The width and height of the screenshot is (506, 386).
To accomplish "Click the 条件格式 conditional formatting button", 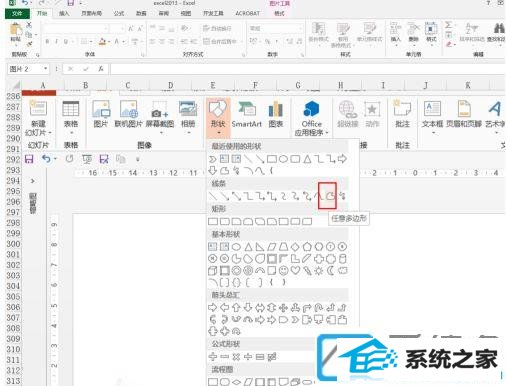I will tap(319, 32).
